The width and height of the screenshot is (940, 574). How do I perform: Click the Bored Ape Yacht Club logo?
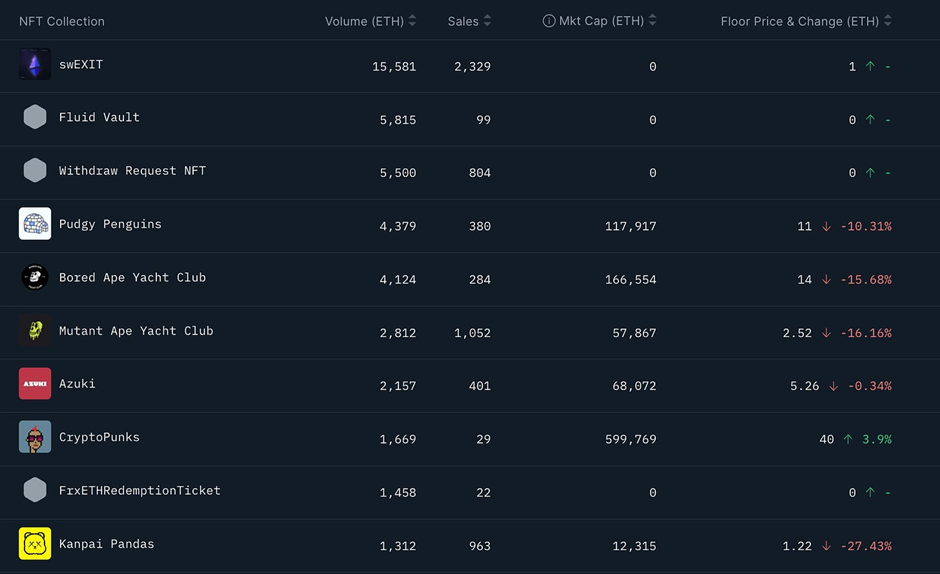(x=35, y=277)
